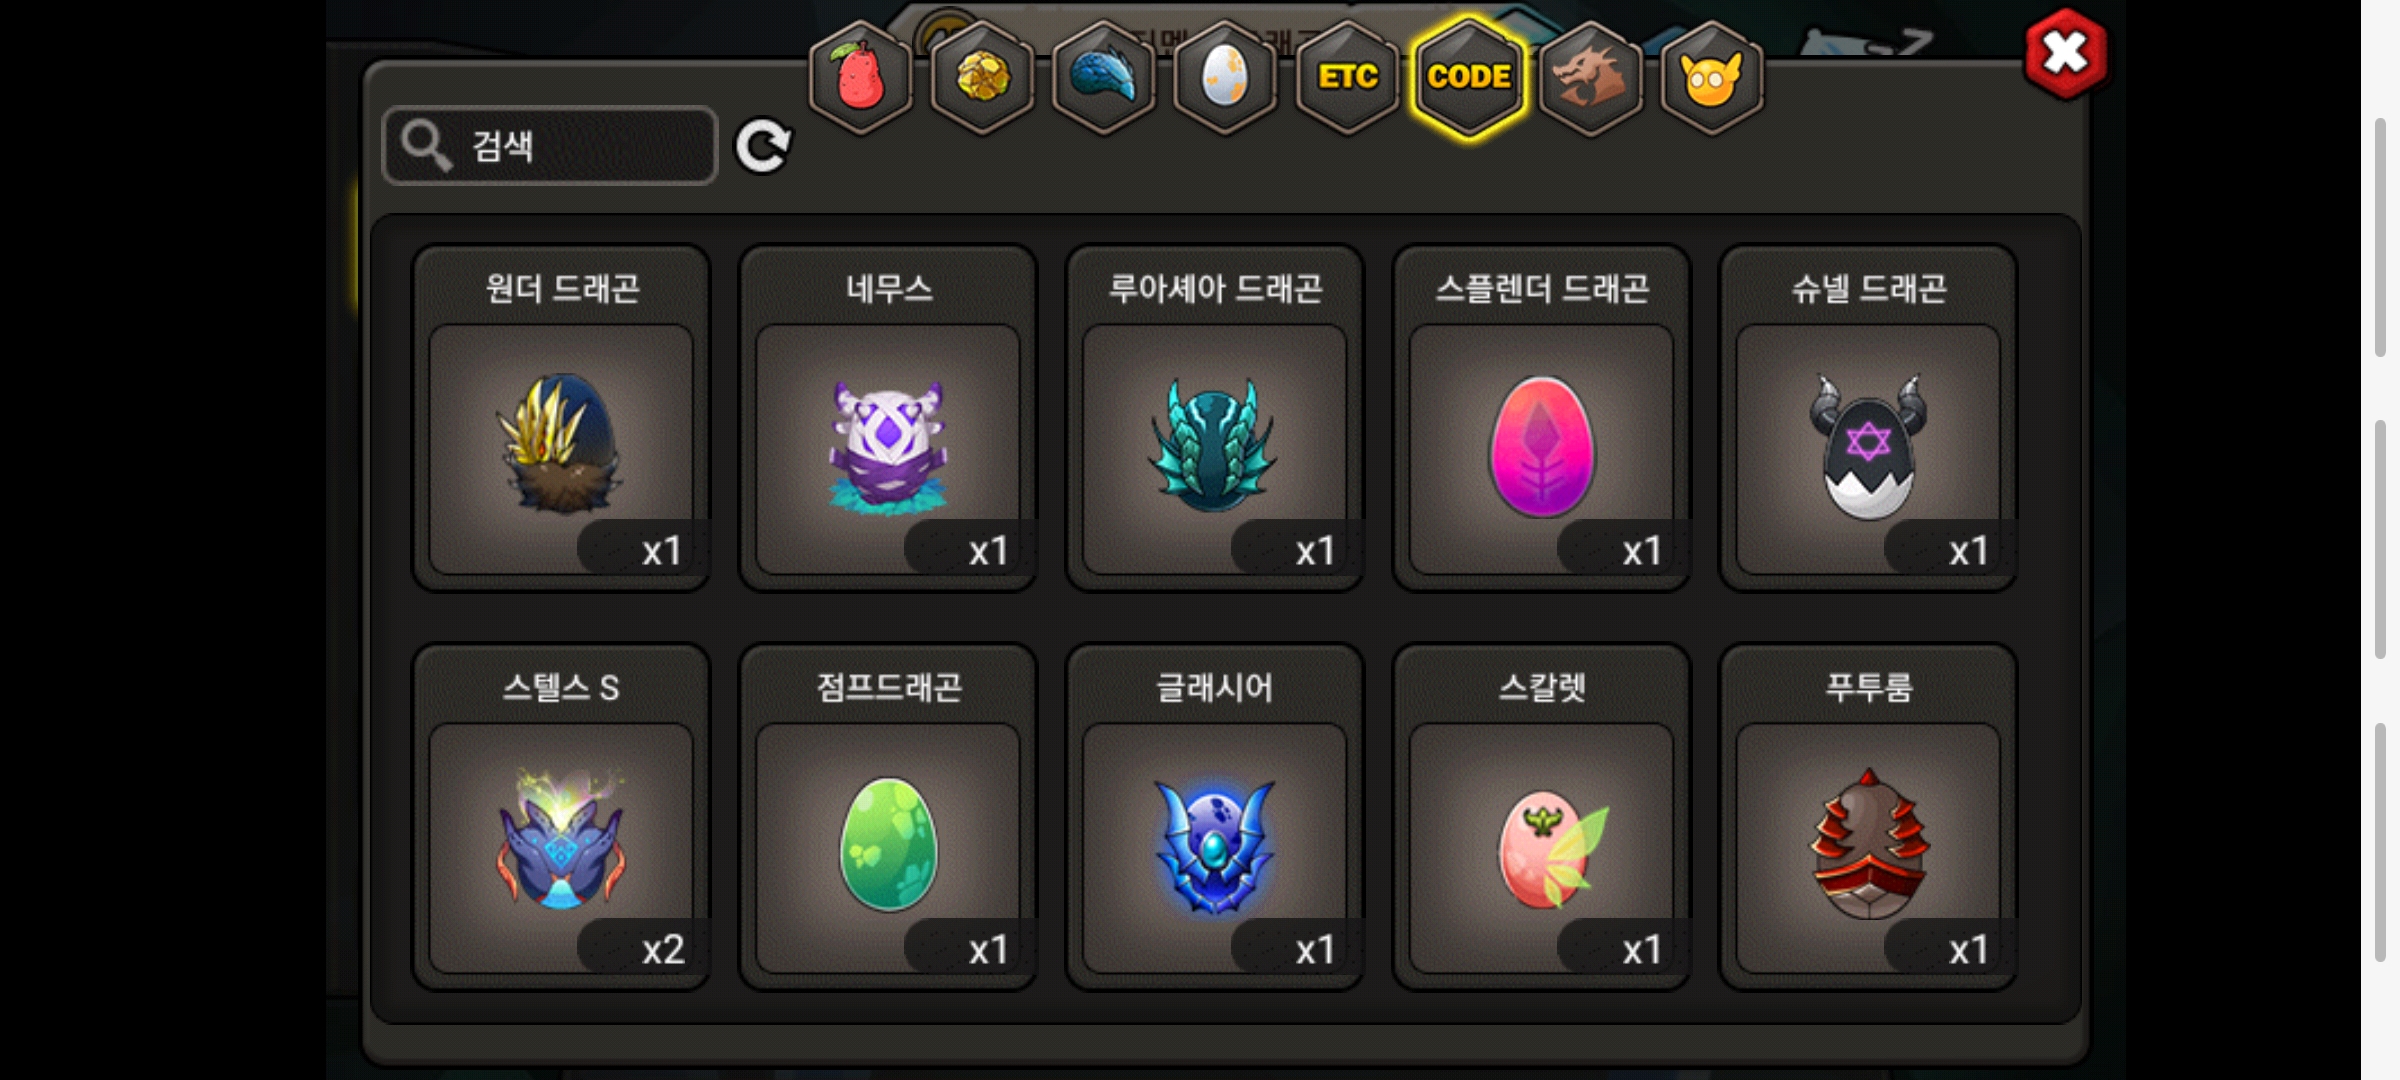Select the 스텔스 S egg with x2
2400x1080 pixels.
click(561, 817)
